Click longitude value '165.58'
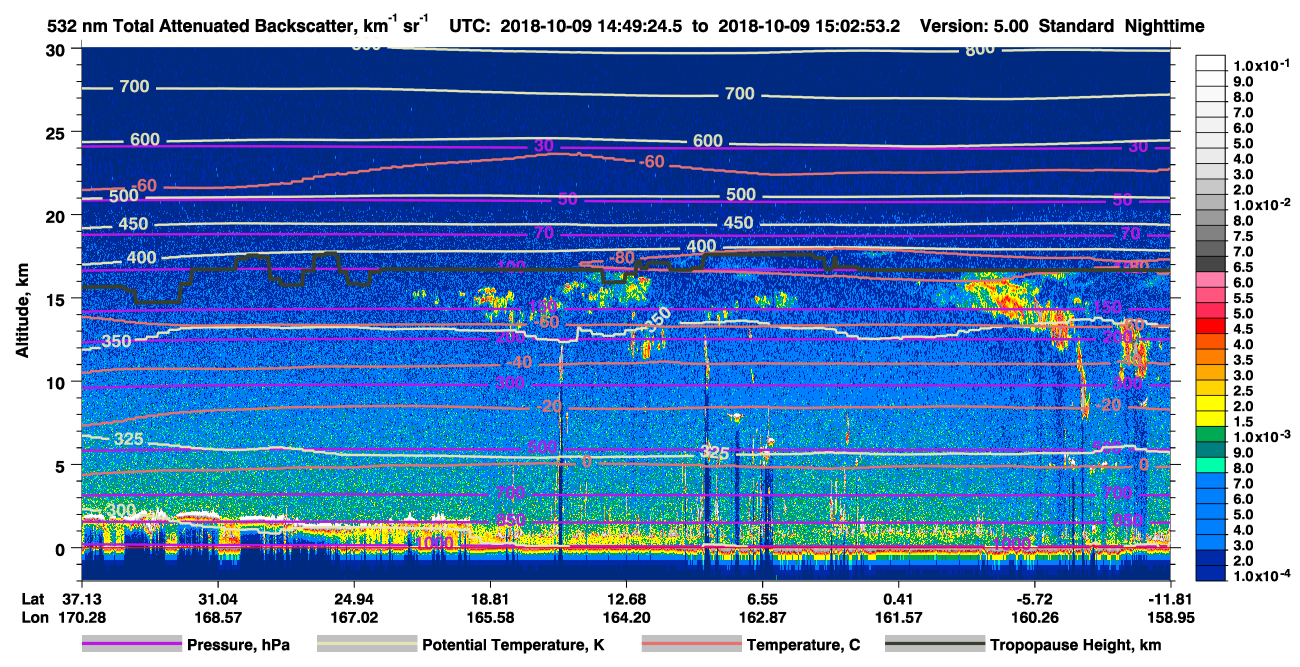 click(x=490, y=617)
